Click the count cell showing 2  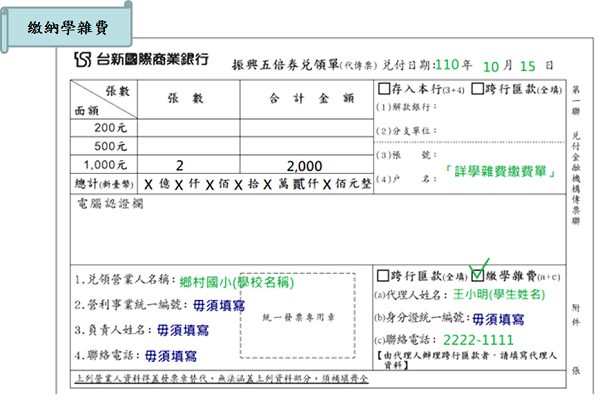(x=189, y=165)
